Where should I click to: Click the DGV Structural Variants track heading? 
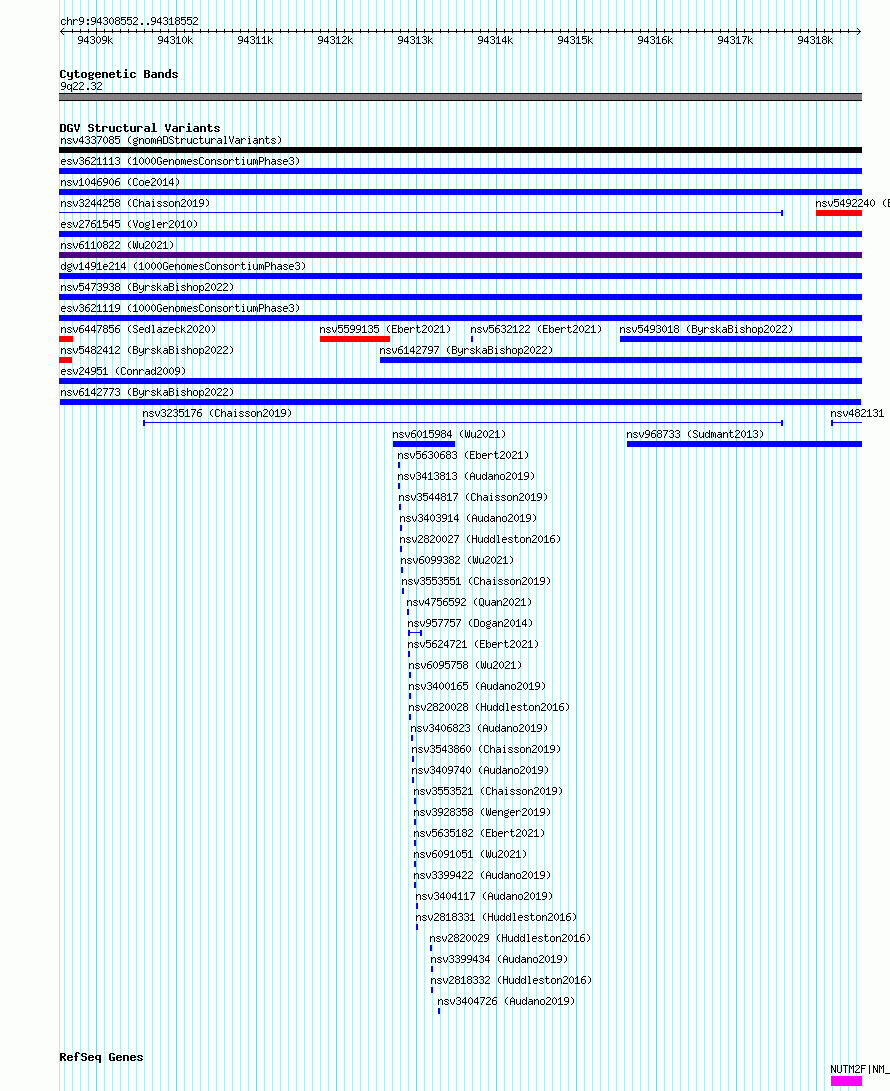(x=140, y=128)
